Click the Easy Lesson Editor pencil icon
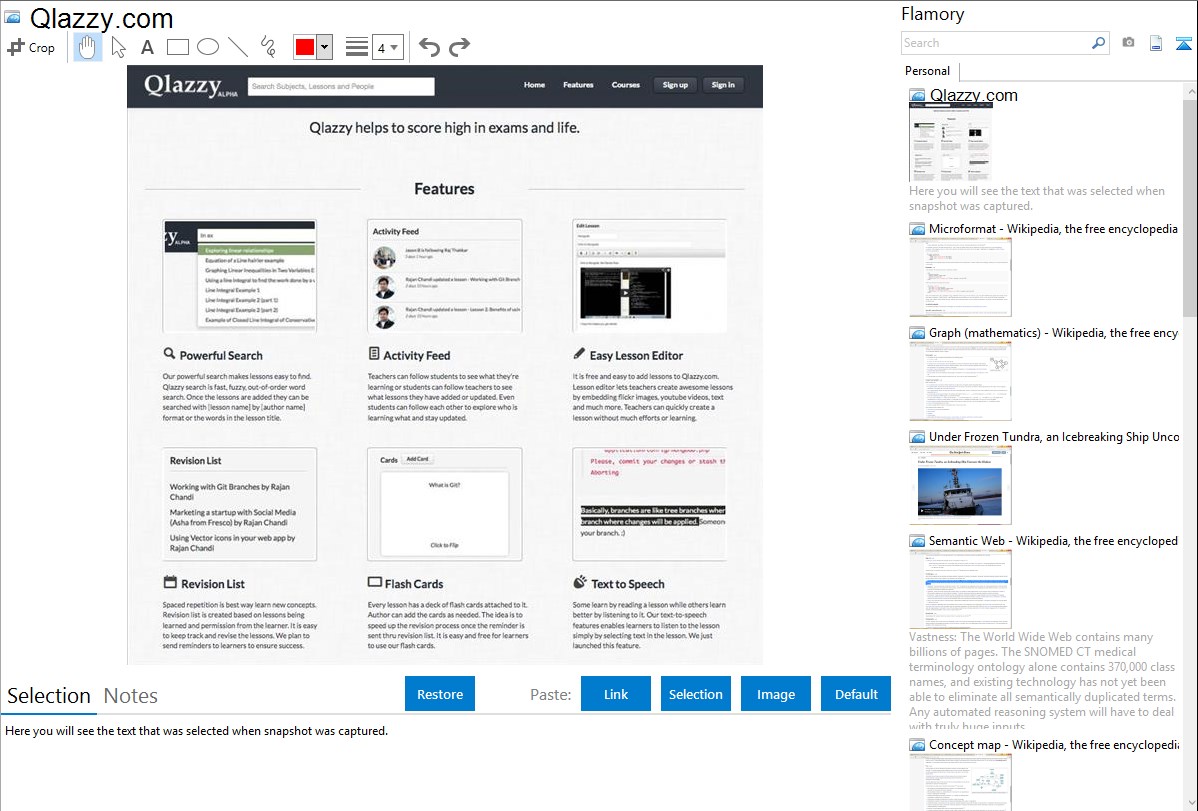The height and width of the screenshot is (811, 1198). click(579, 353)
